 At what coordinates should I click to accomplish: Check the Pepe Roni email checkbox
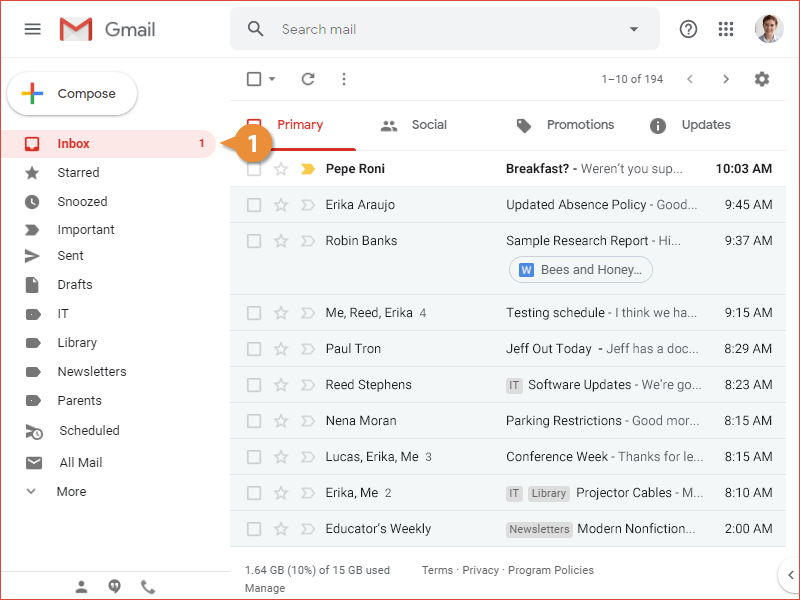[254, 169]
